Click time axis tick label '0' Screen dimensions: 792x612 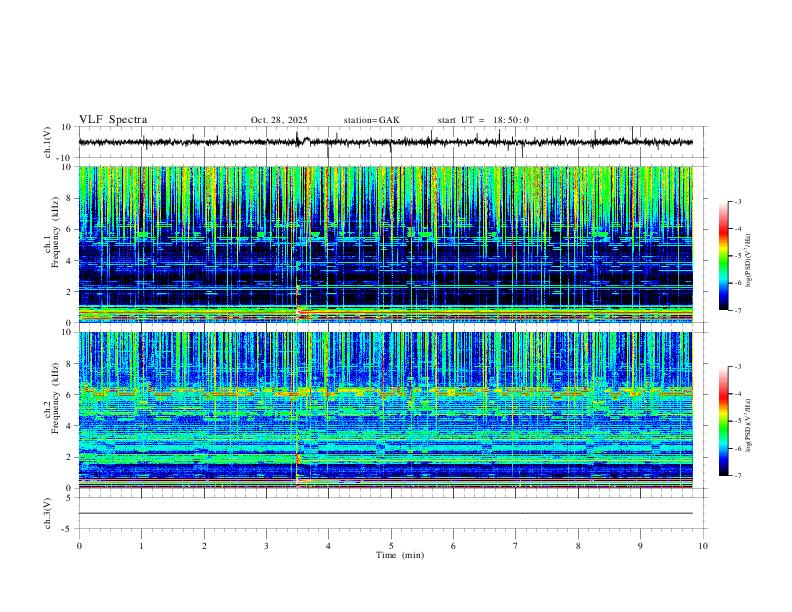(79, 546)
